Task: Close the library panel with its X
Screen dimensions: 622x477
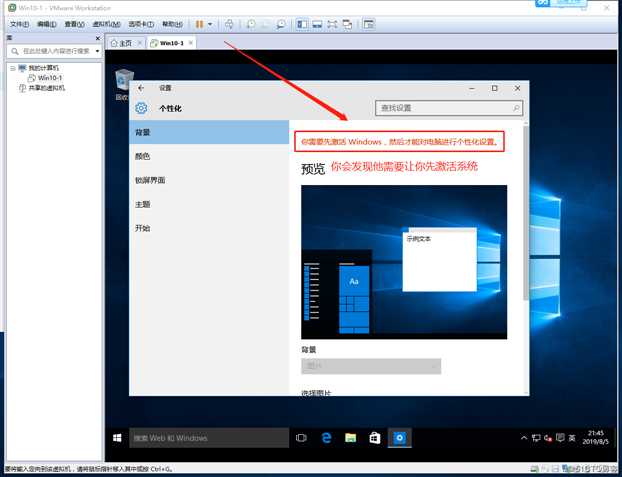Action: pos(98,38)
